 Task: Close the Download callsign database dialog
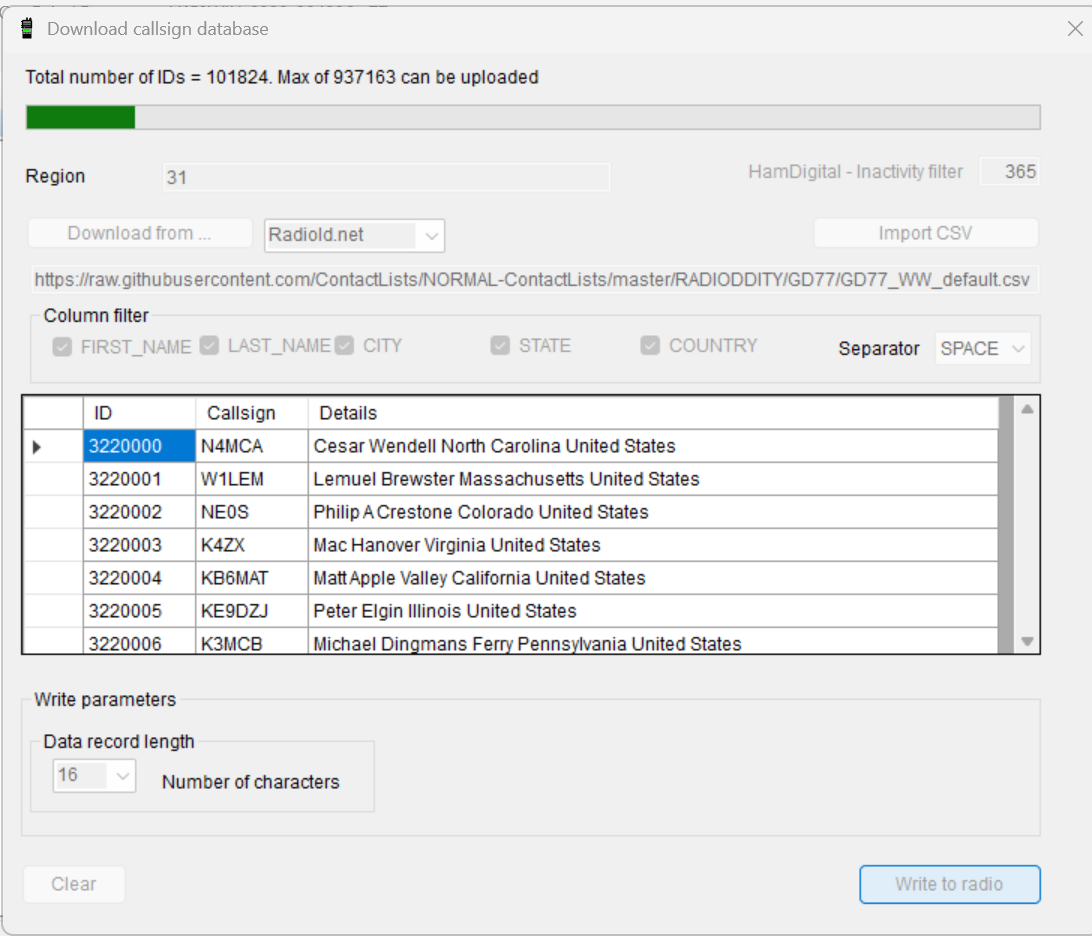(x=1075, y=28)
